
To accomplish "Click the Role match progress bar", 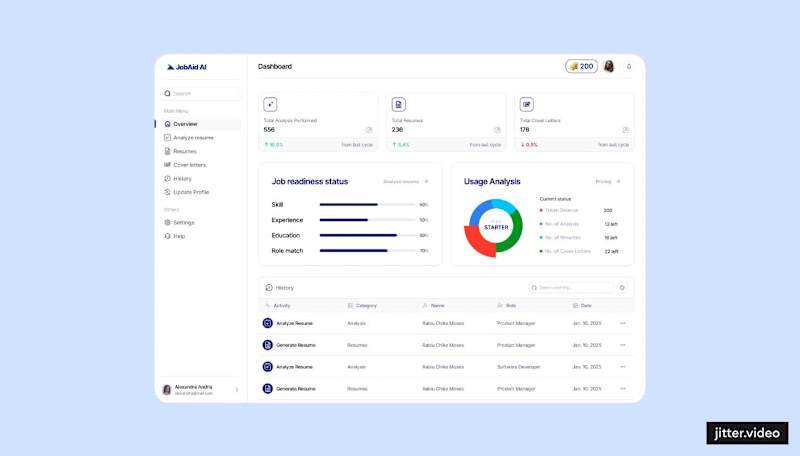I will 367,250.
